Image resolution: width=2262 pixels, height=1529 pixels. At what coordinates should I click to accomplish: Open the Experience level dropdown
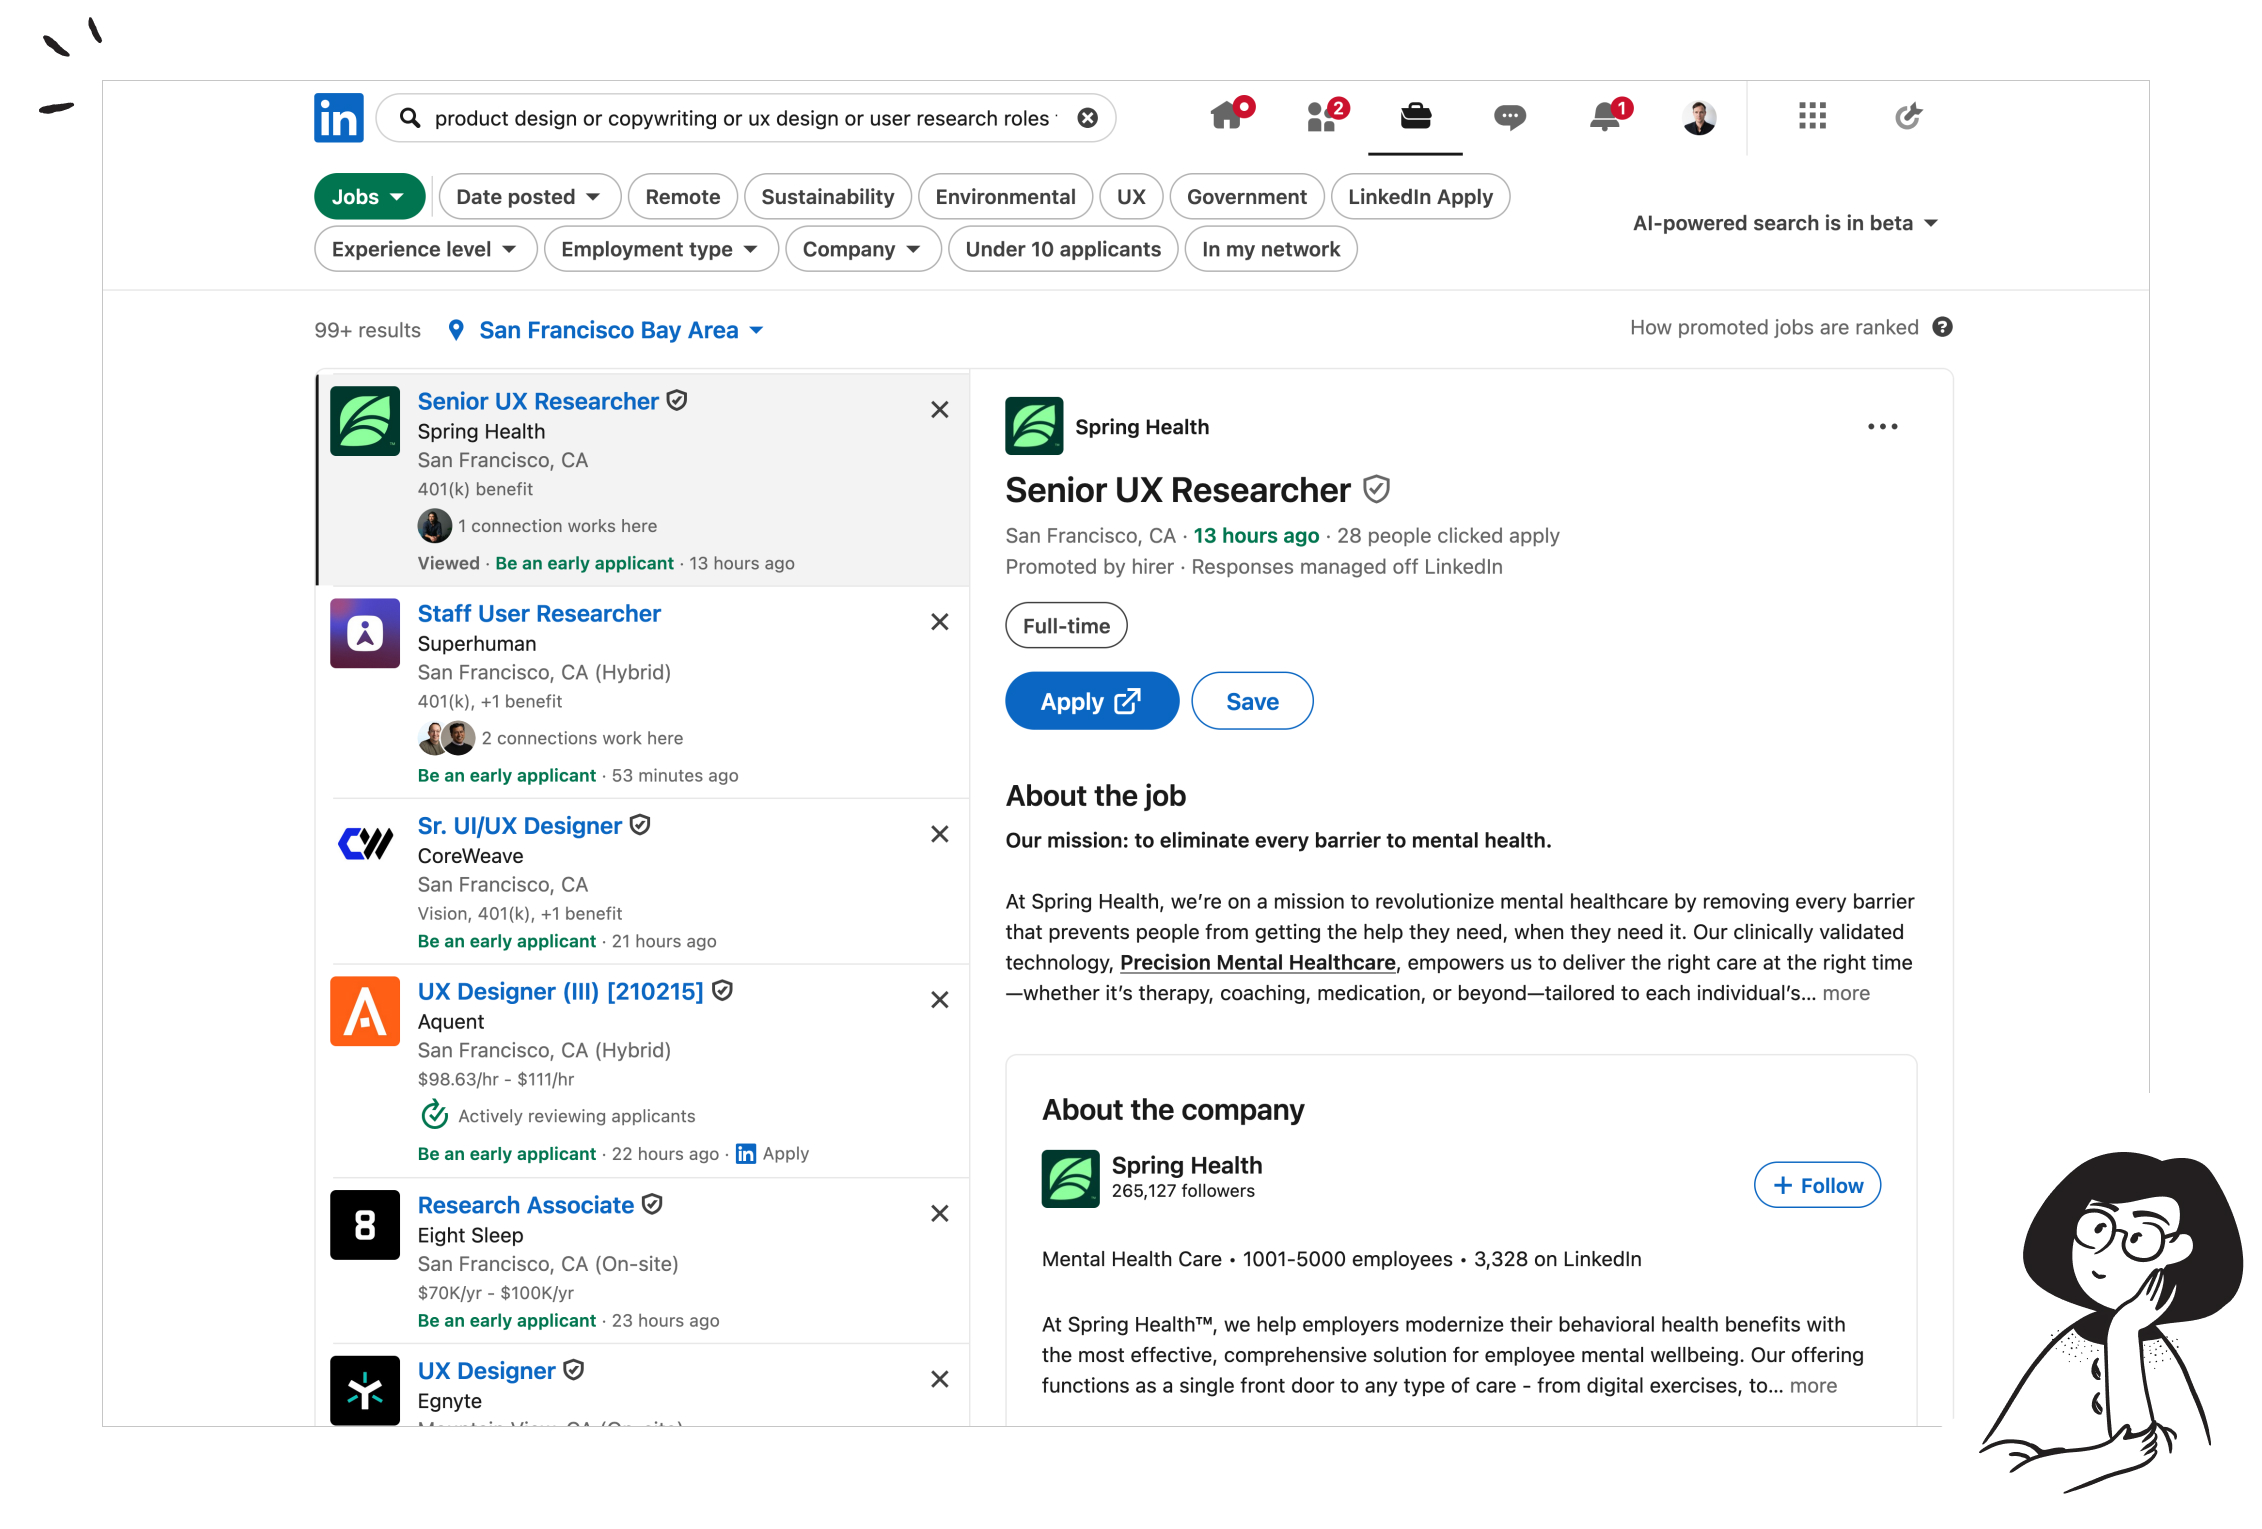(425, 249)
